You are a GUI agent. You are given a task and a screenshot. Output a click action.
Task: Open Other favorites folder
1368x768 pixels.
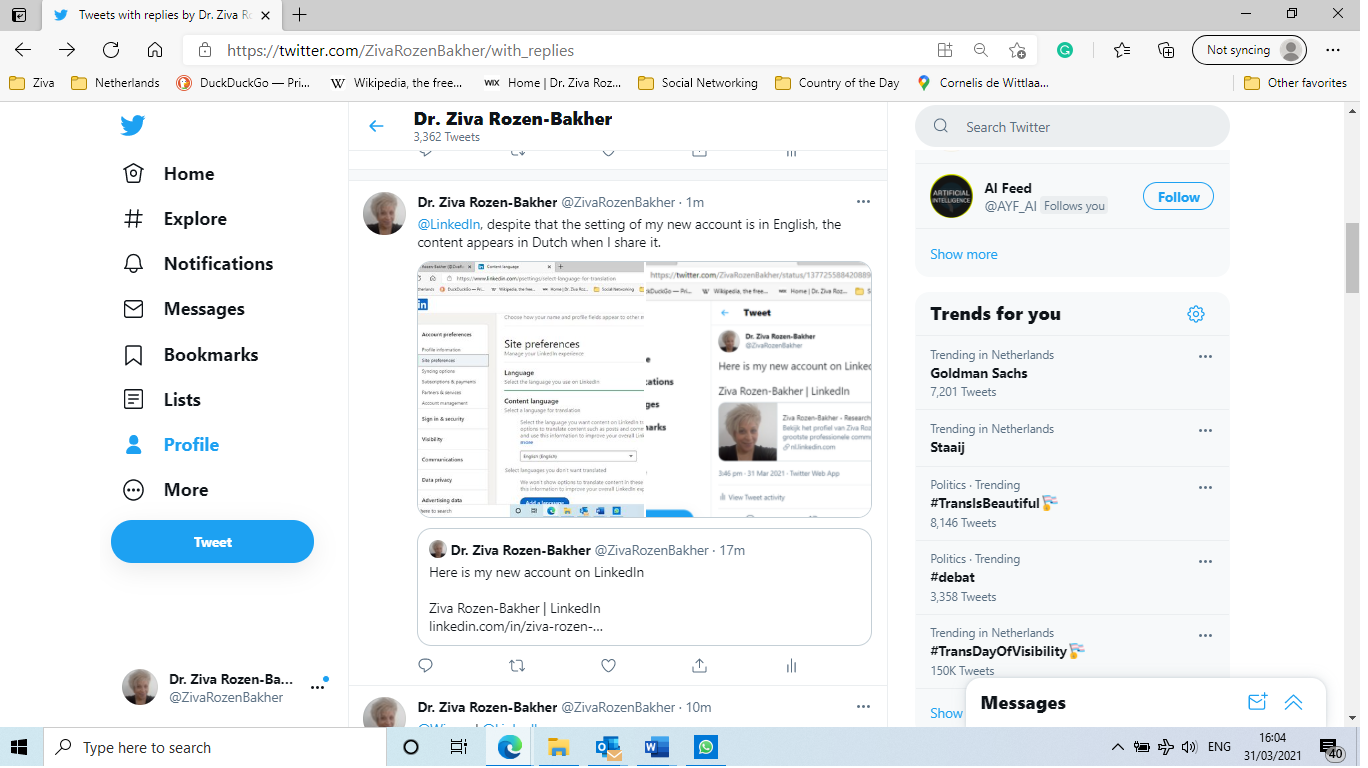(1295, 83)
